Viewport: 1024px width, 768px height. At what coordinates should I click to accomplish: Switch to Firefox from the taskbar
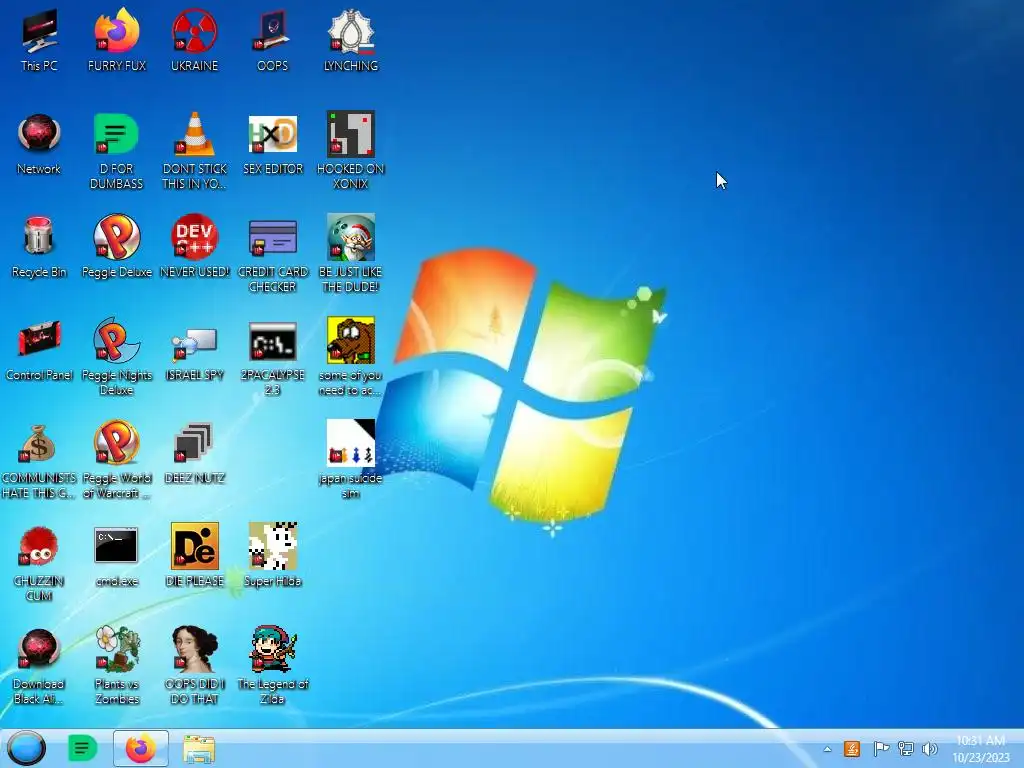(140, 748)
